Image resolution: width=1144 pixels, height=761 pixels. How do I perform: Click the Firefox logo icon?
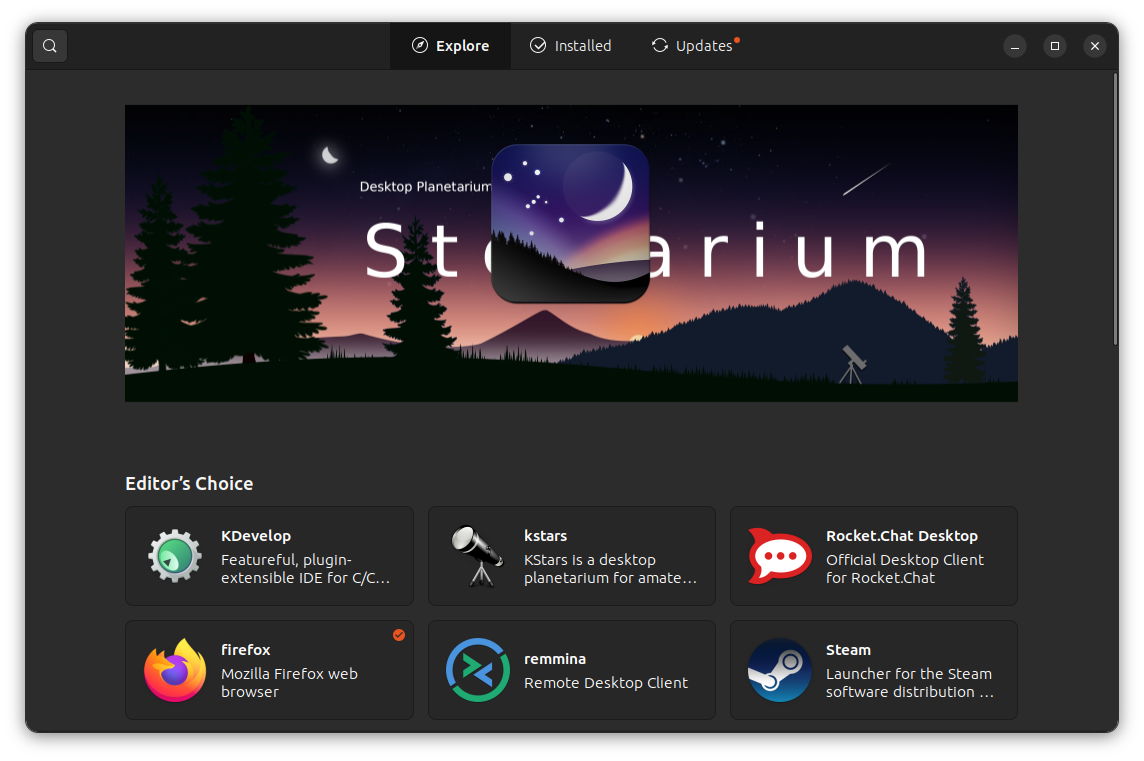click(175, 670)
